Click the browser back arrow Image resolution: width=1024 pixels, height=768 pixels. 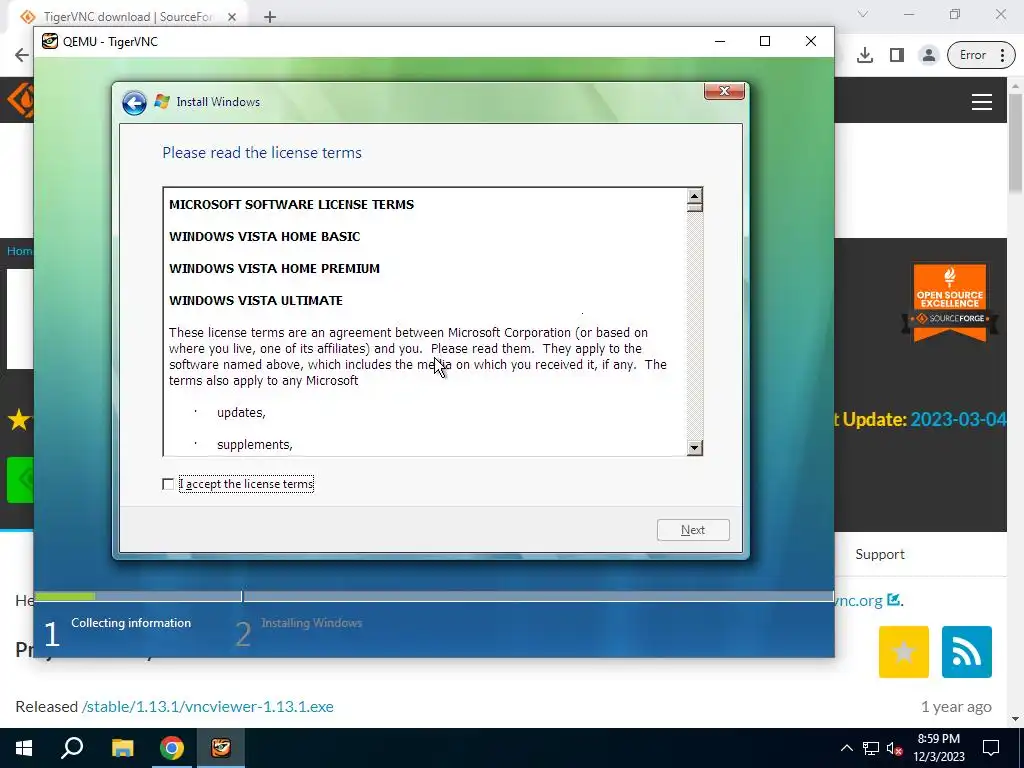[22, 55]
